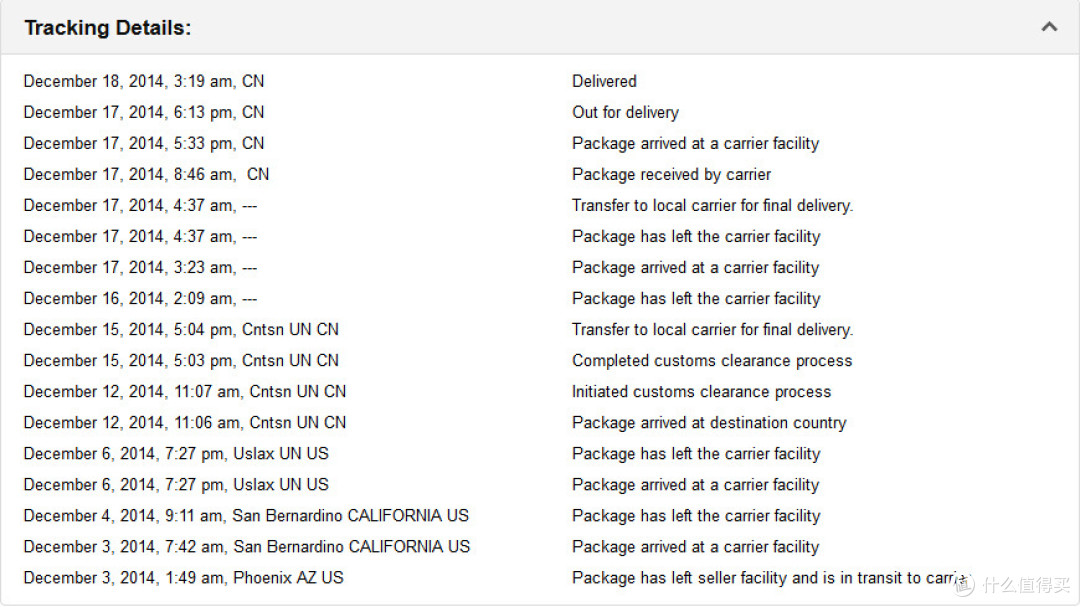Click the Out for delivery status
This screenshot has height=607, width=1080.
pos(625,112)
